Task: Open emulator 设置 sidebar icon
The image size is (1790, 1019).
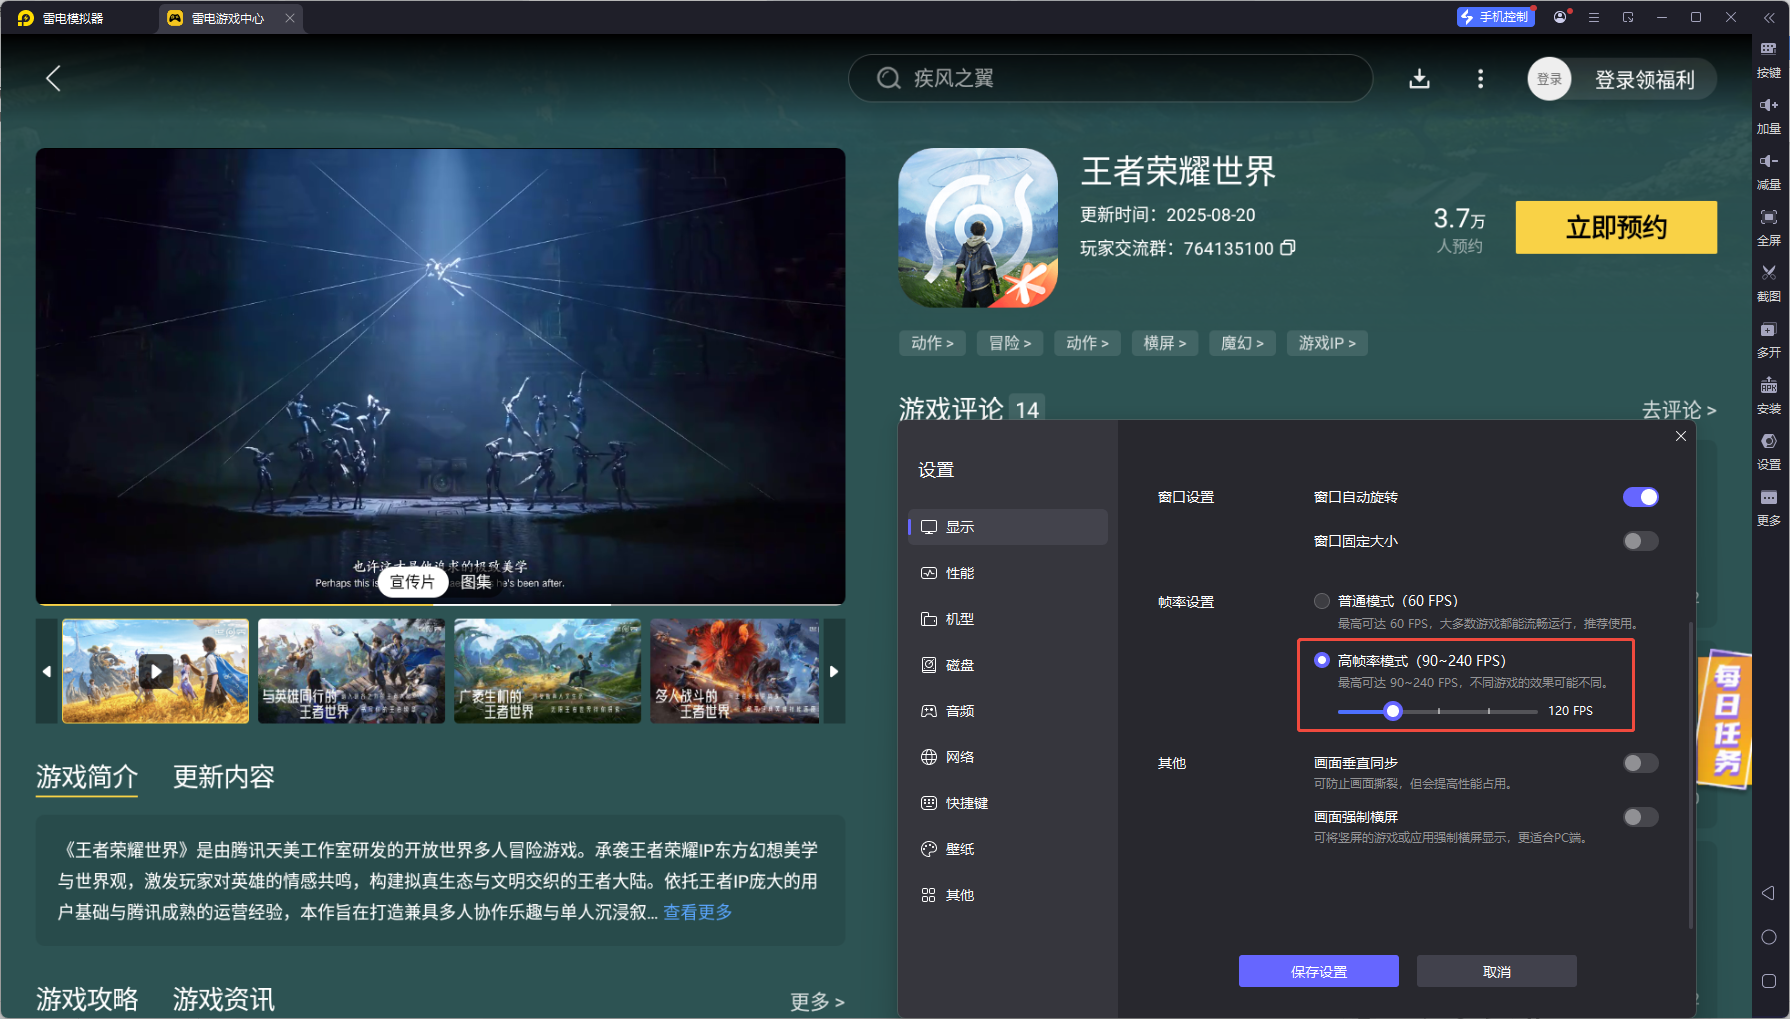Action: [x=1768, y=452]
